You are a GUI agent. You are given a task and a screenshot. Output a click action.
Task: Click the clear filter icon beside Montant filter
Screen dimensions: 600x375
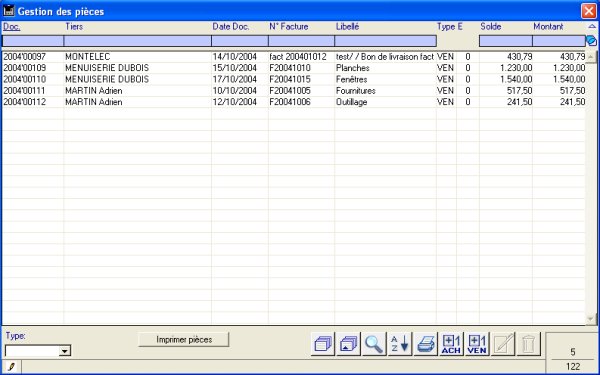point(591,41)
